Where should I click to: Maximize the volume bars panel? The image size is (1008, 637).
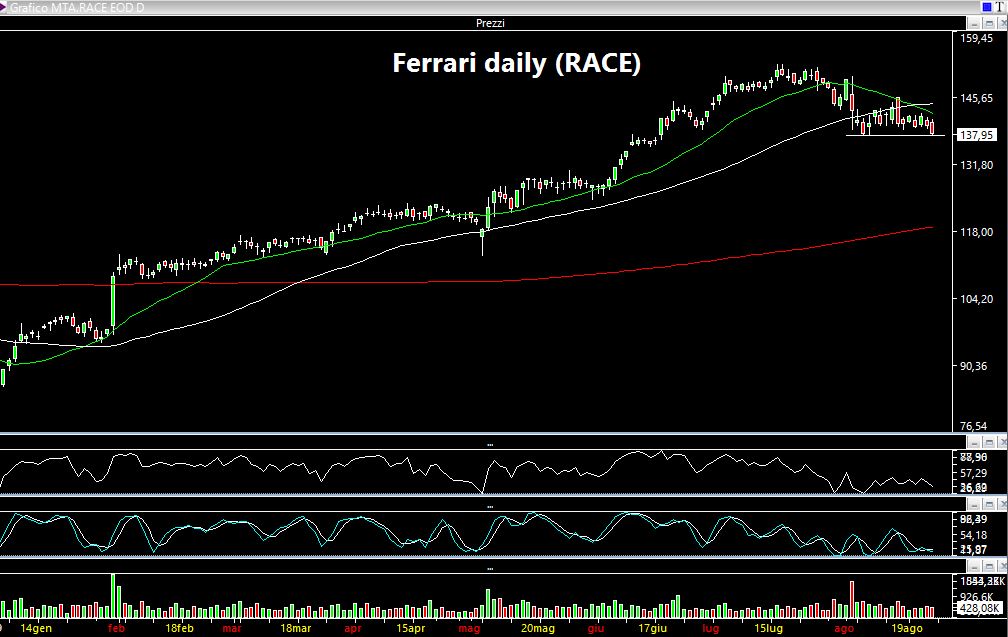[x=989, y=566]
